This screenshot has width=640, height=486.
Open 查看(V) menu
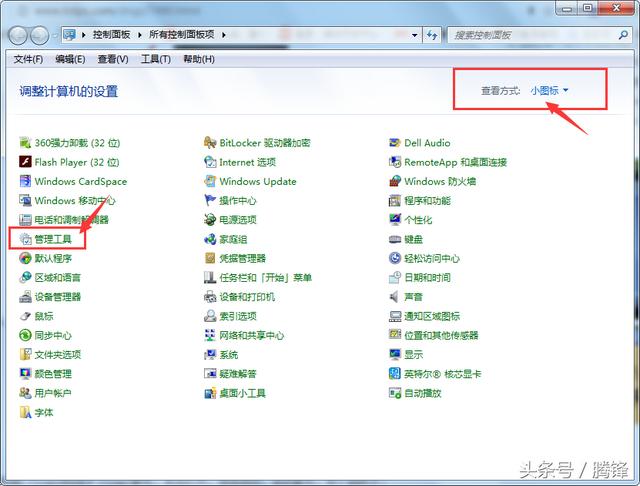coord(113,60)
